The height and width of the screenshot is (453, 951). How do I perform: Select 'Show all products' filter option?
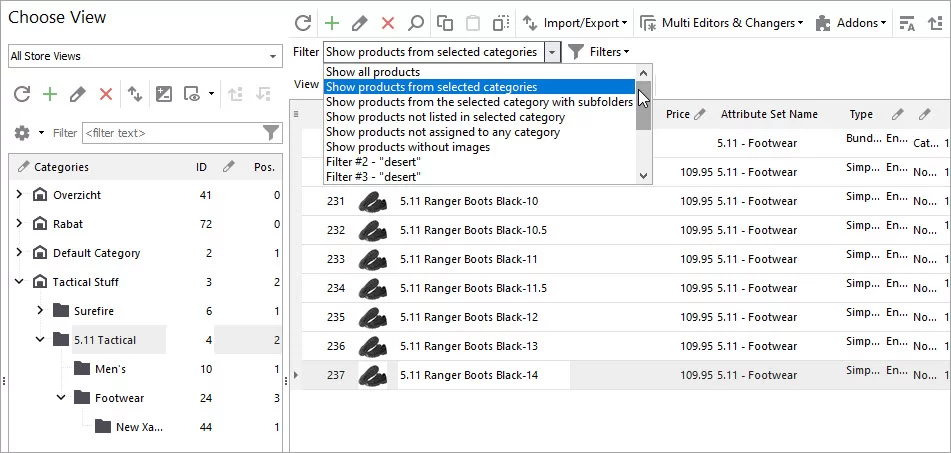pyautogui.click(x=373, y=72)
